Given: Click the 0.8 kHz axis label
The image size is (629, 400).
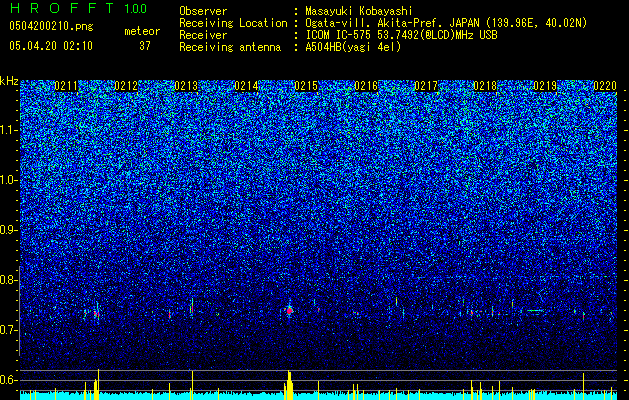Looking at the screenshot, I should pyautogui.click(x=9, y=280).
